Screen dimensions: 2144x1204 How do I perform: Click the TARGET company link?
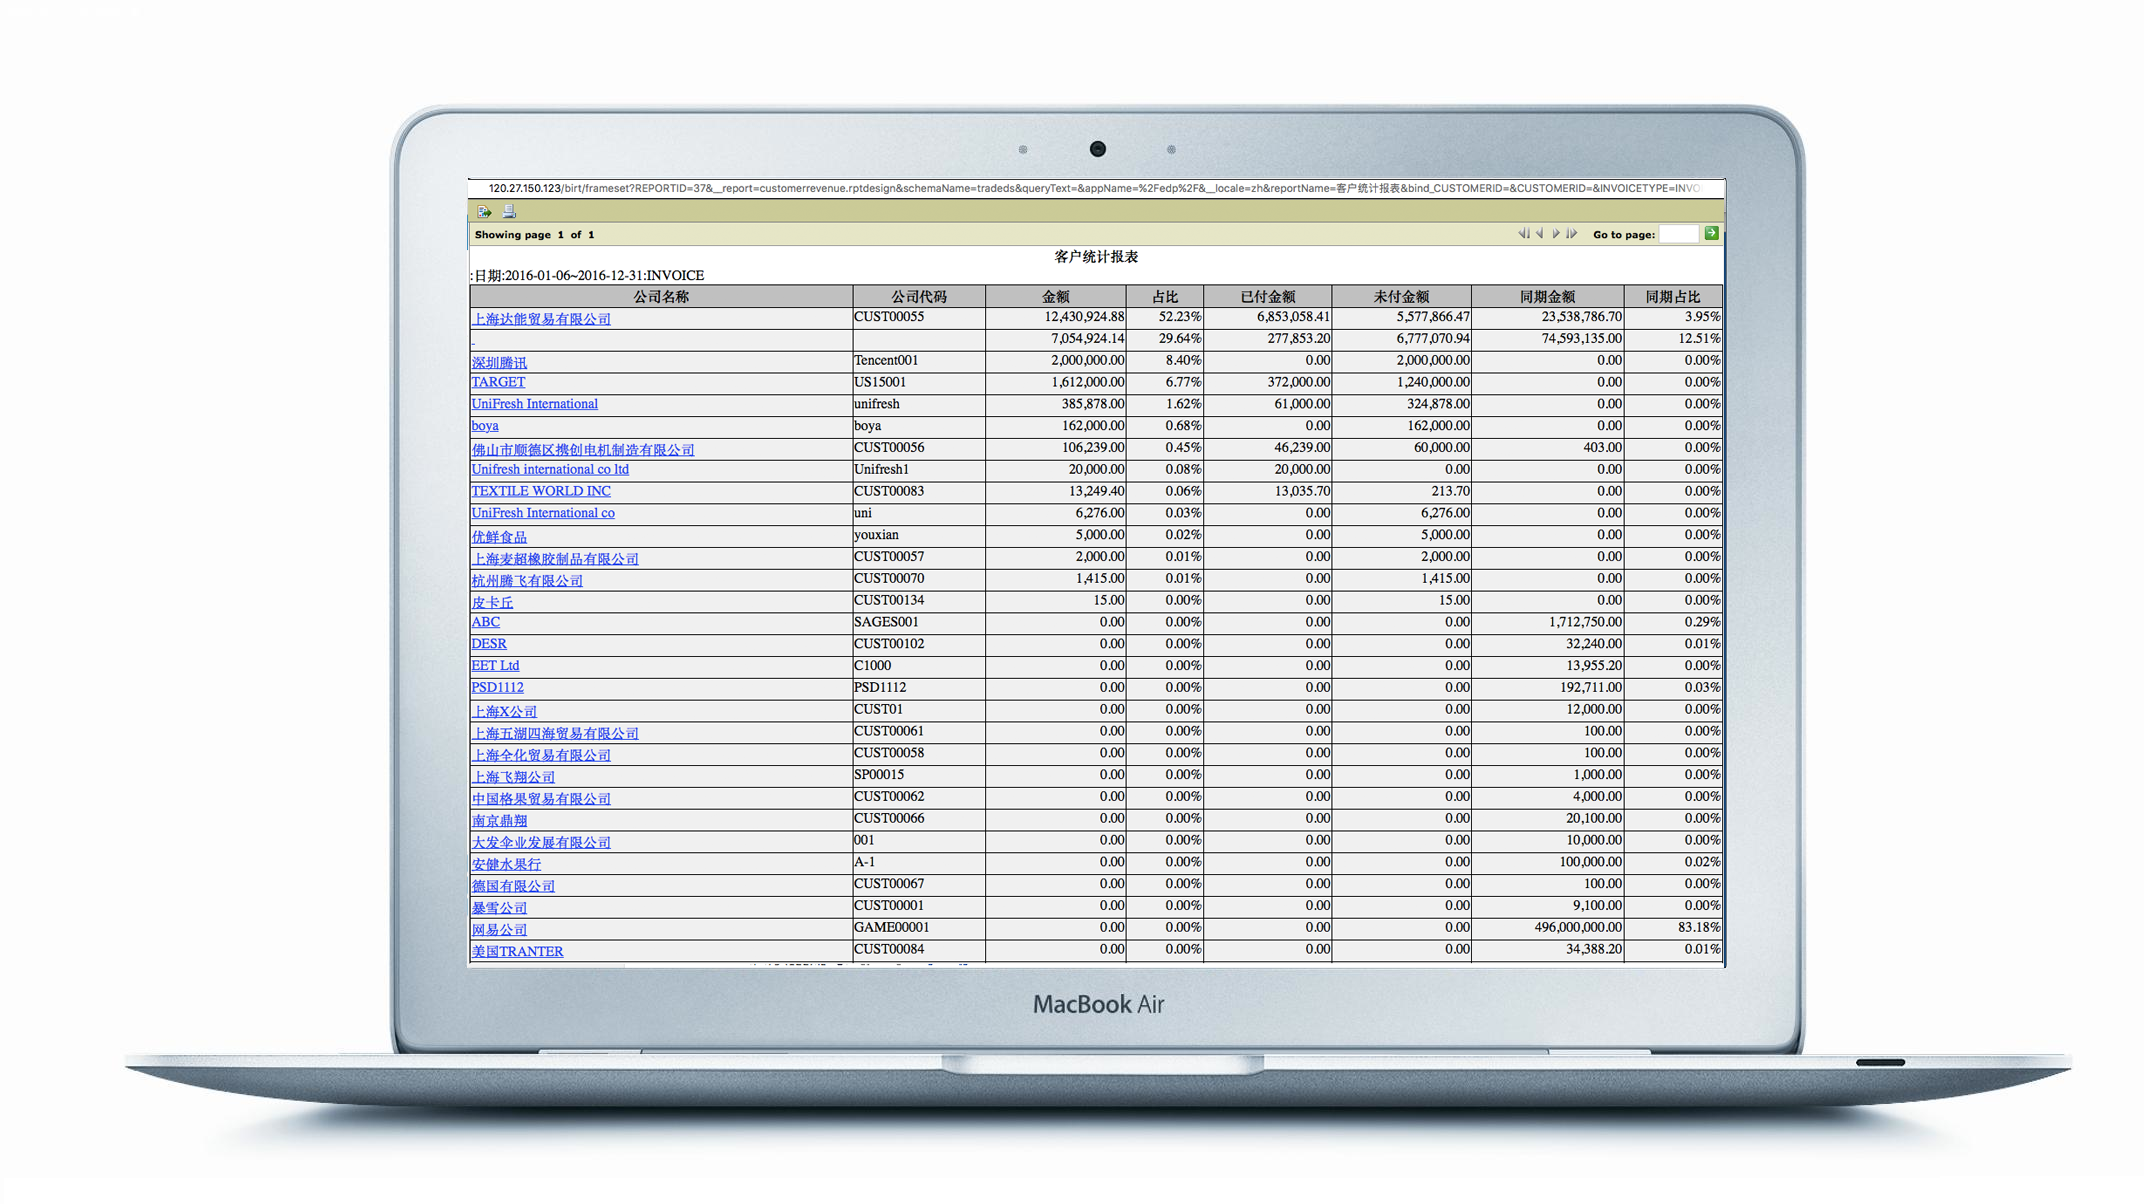498,382
